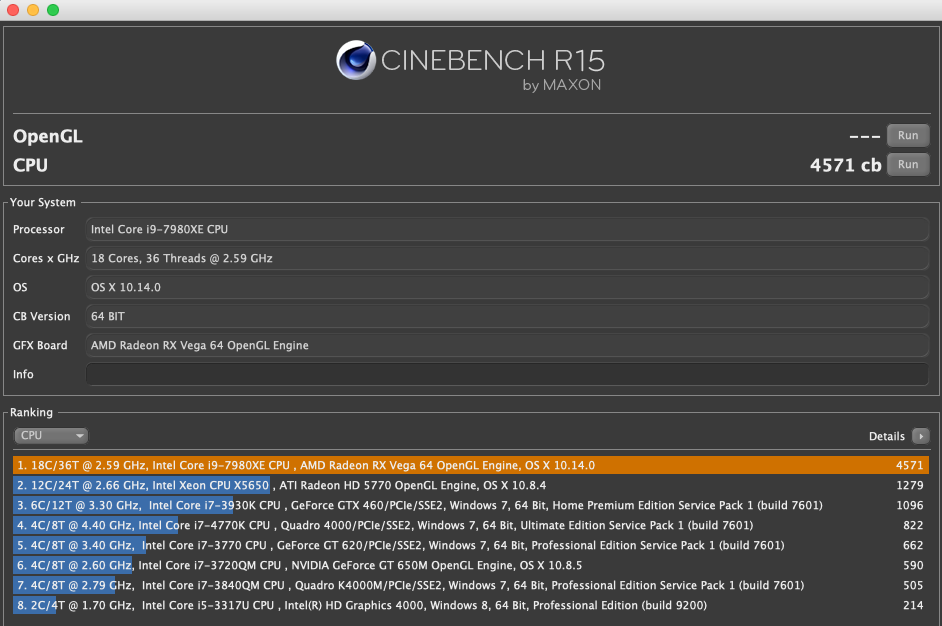Click the OpenGL benchmark label

[48, 137]
